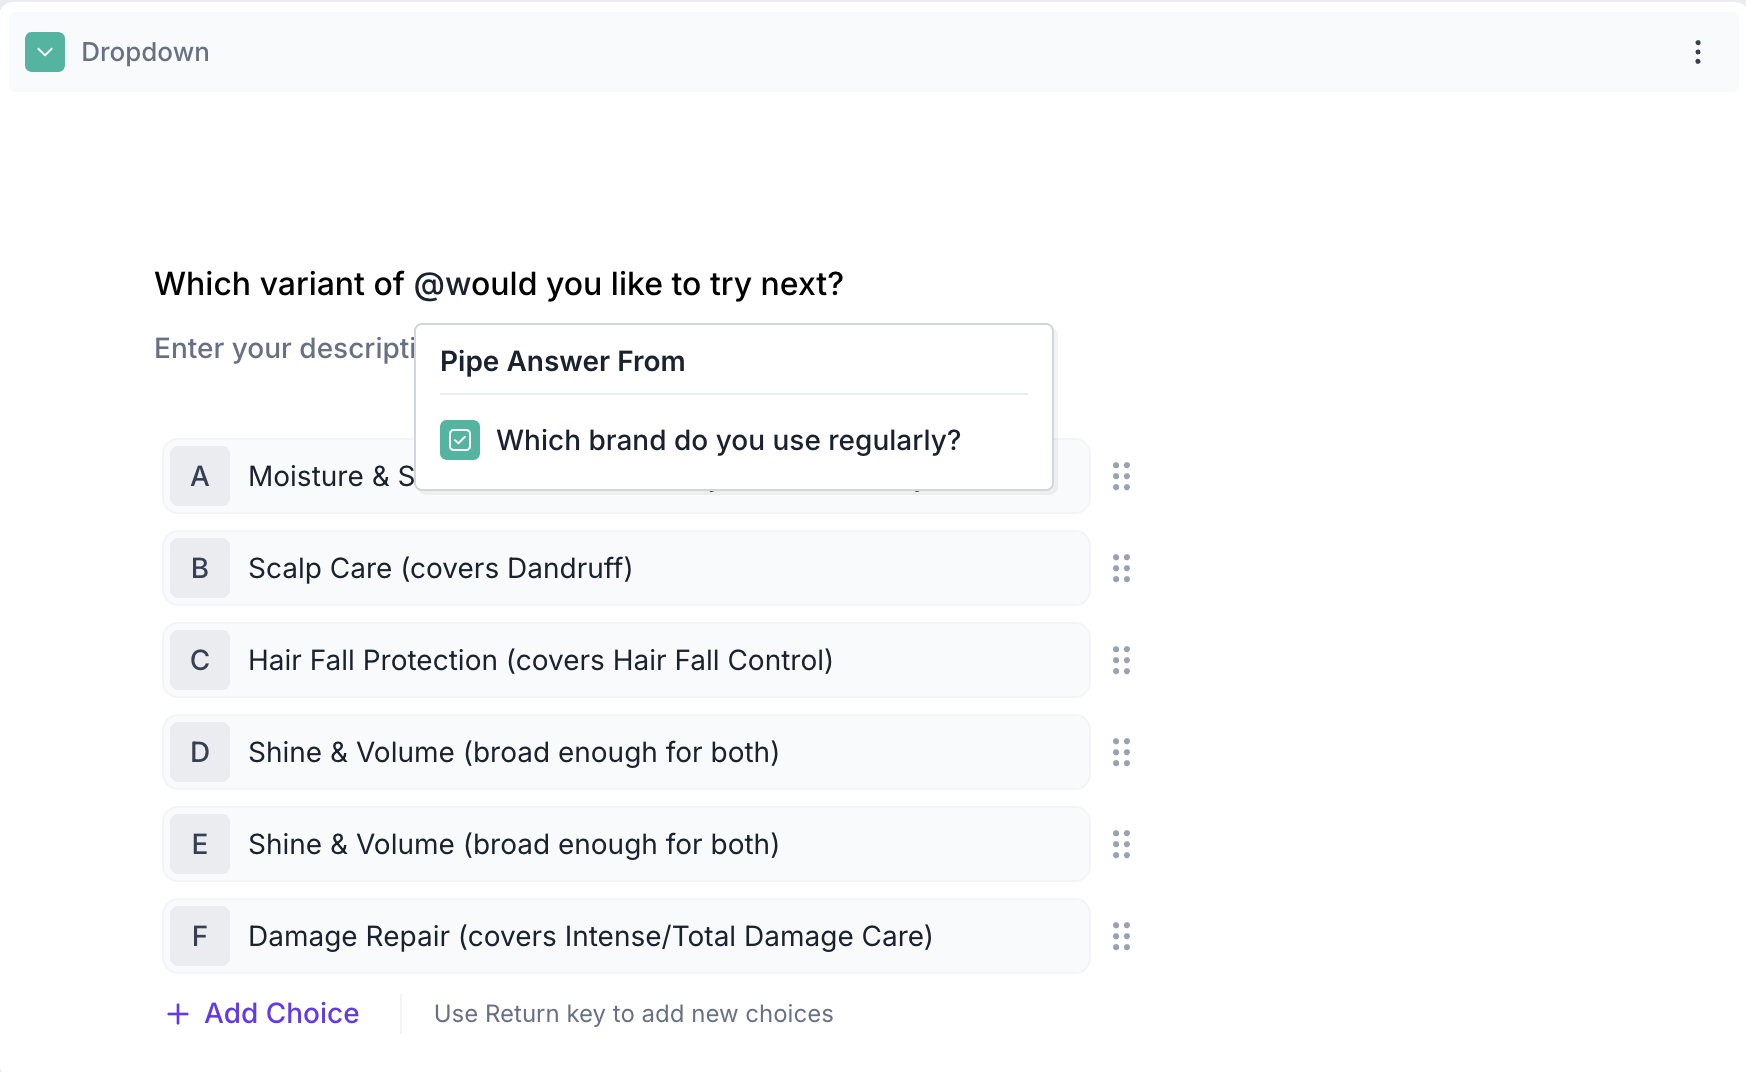Image resolution: width=1746 pixels, height=1072 pixels.
Task: Click the green Dropdown question type icon
Action: (45, 52)
